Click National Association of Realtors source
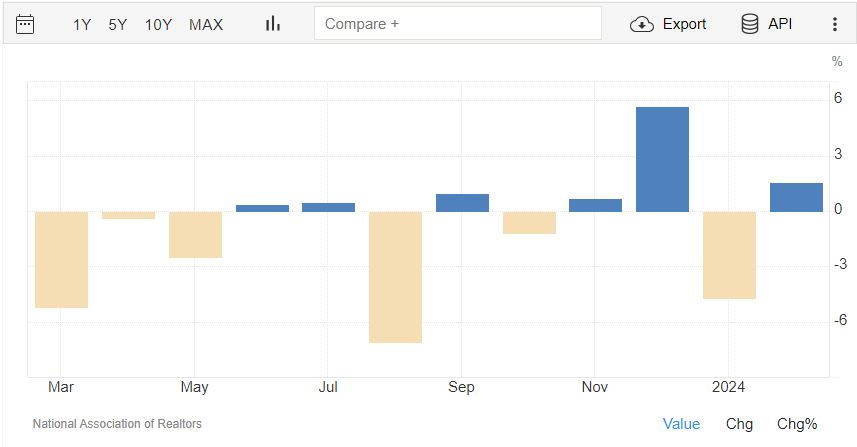The width and height of the screenshot is (857, 447). click(x=117, y=424)
